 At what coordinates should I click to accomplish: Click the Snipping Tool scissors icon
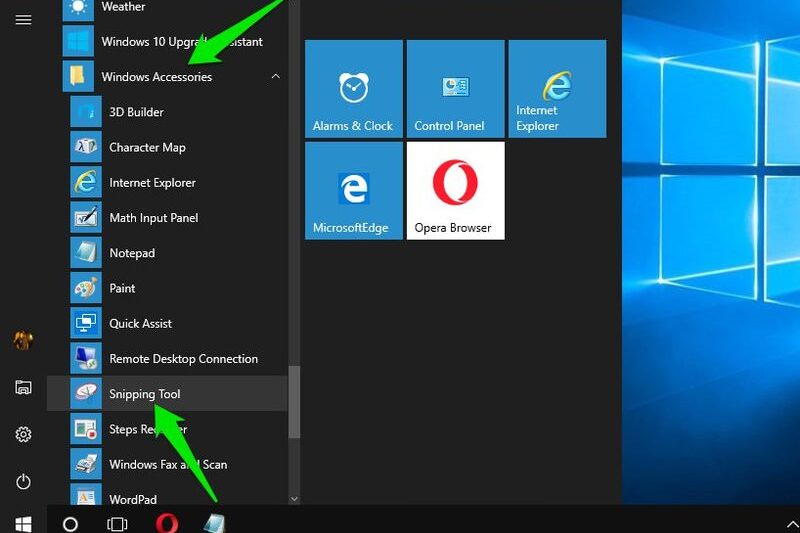(86, 393)
